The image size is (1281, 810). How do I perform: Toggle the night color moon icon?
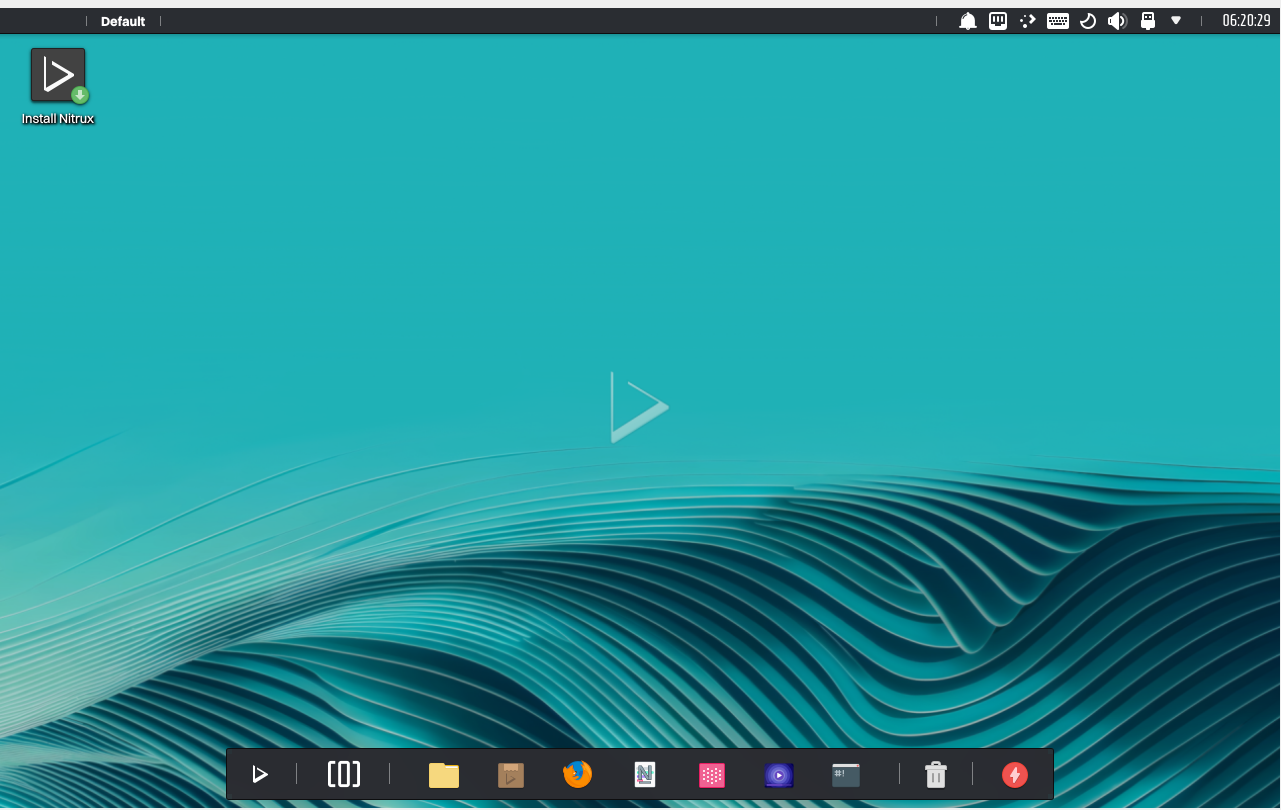(1088, 21)
